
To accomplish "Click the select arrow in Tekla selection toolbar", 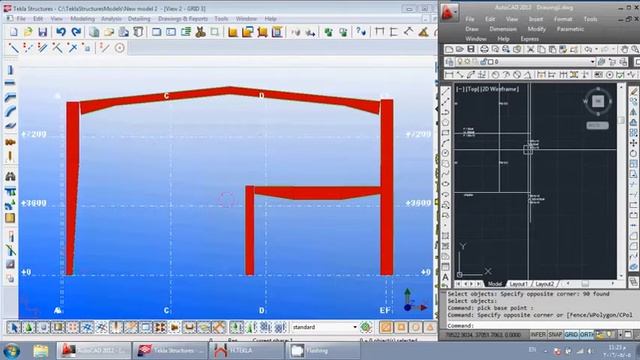I will tap(13, 327).
